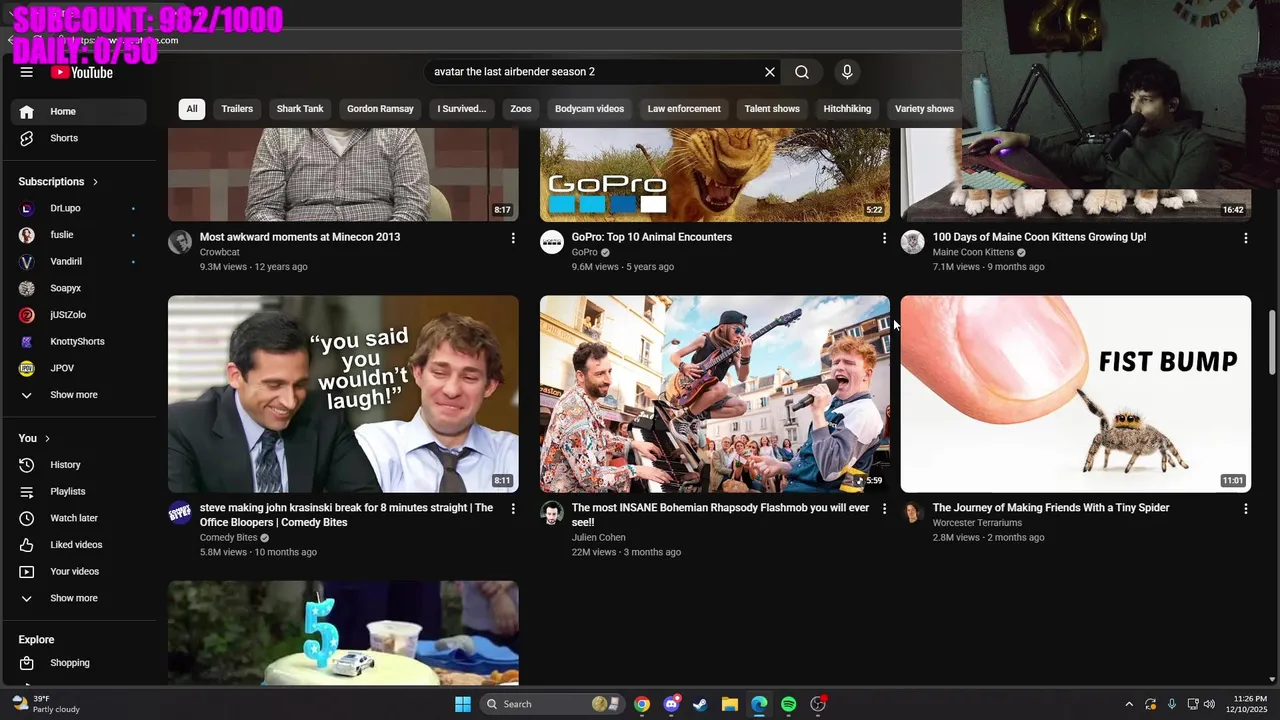Visit Worcester Terrariums channel name
The height and width of the screenshot is (720, 1280).
[x=977, y=523]
